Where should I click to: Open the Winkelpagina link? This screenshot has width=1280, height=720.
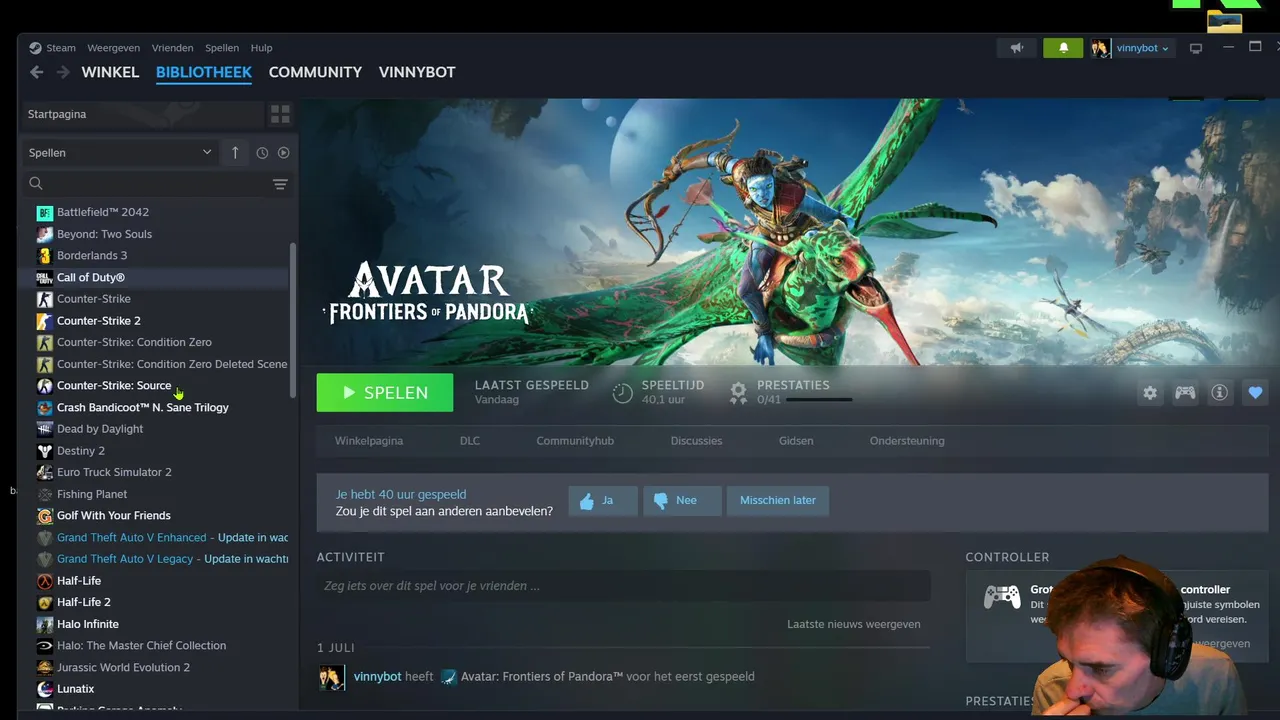click(x=369, y=441)
